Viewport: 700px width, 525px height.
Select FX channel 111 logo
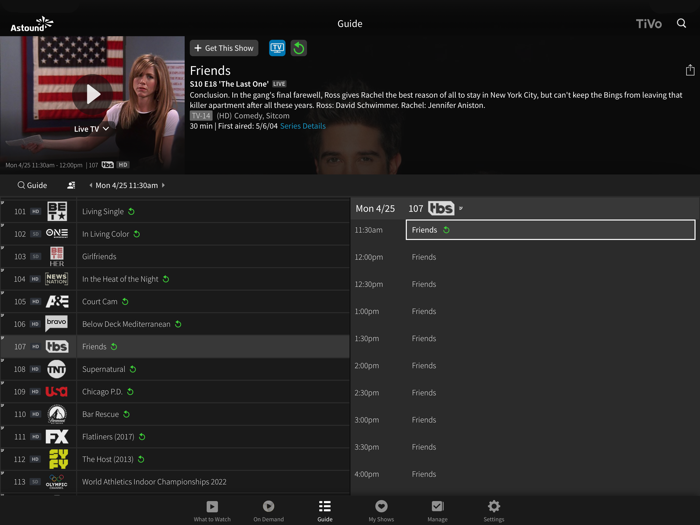pos(57,436)
